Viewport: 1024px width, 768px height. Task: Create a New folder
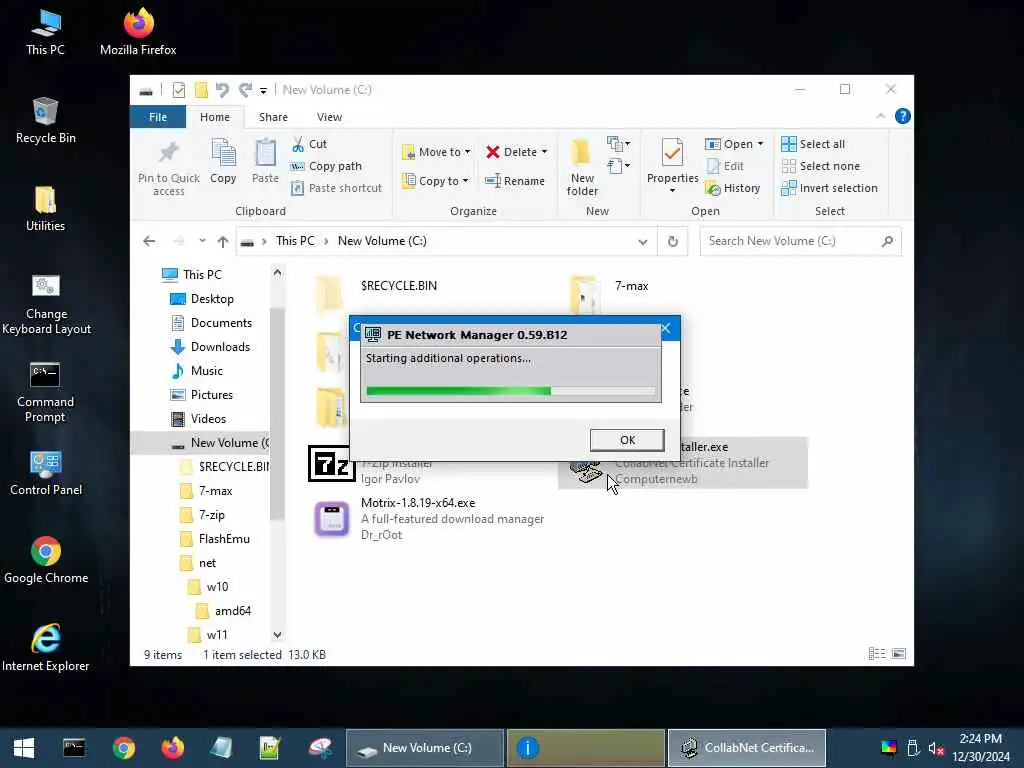pos(582,168)
